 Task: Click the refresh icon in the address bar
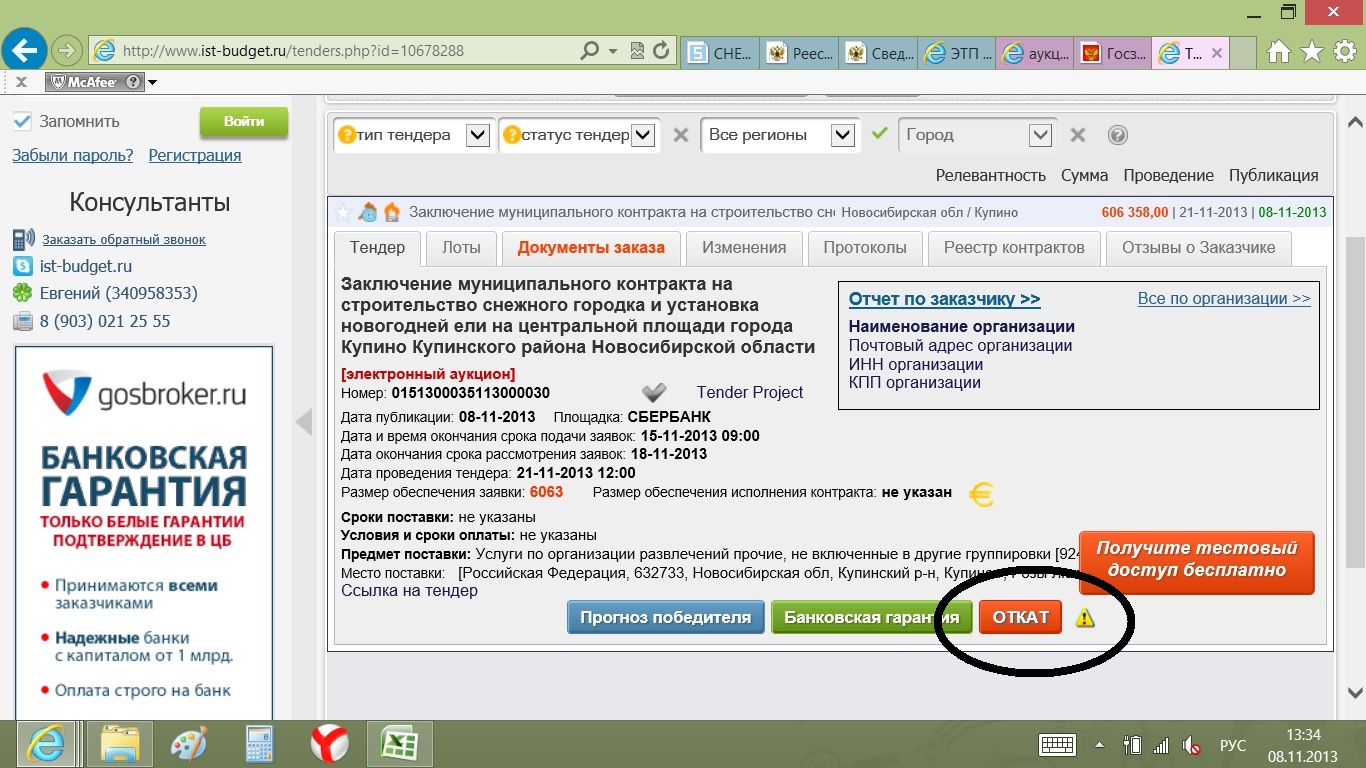coord(661,50)
